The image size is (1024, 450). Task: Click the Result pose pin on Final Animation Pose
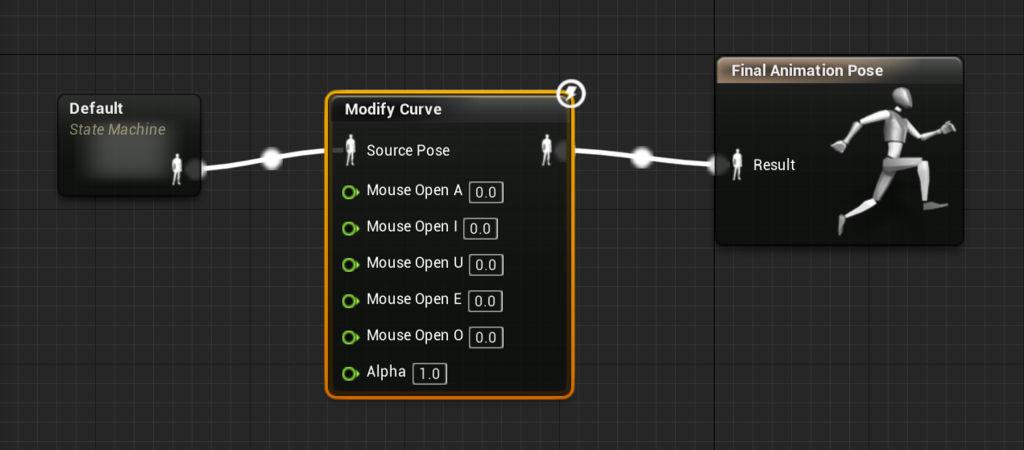pyautogui.click(x=737, y=165)
